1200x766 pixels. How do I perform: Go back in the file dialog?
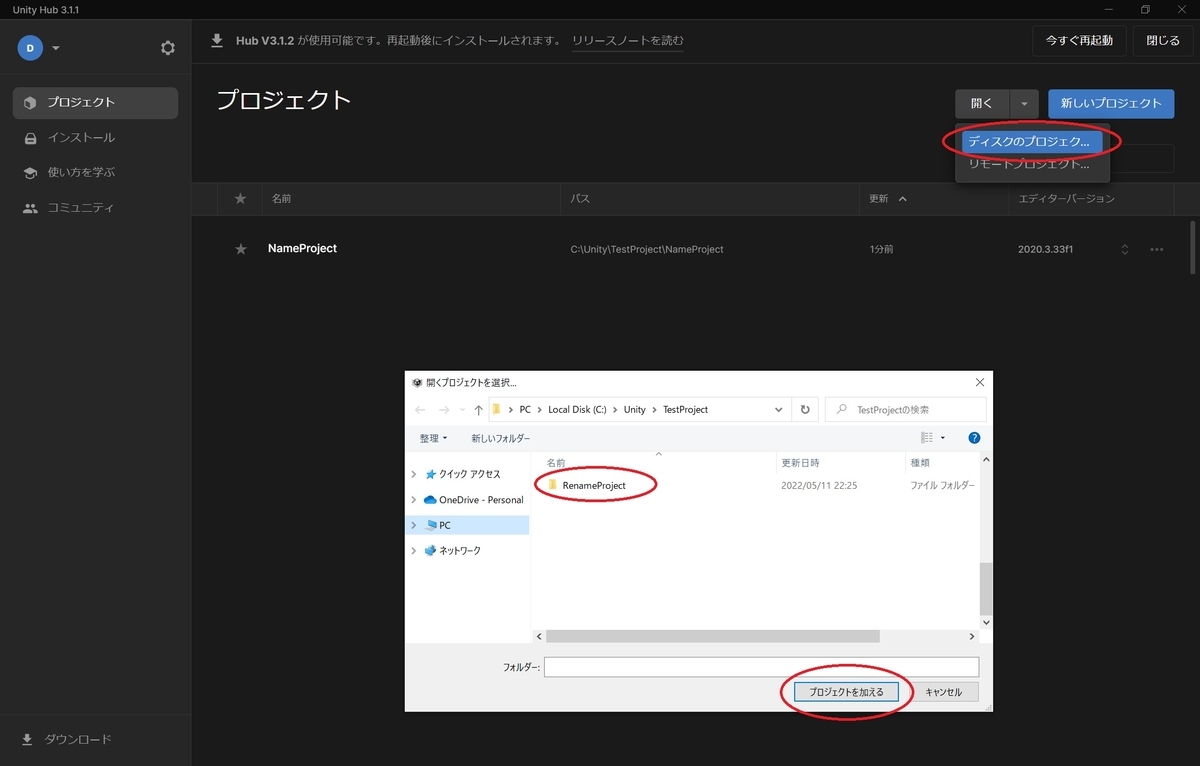point(420,410)
